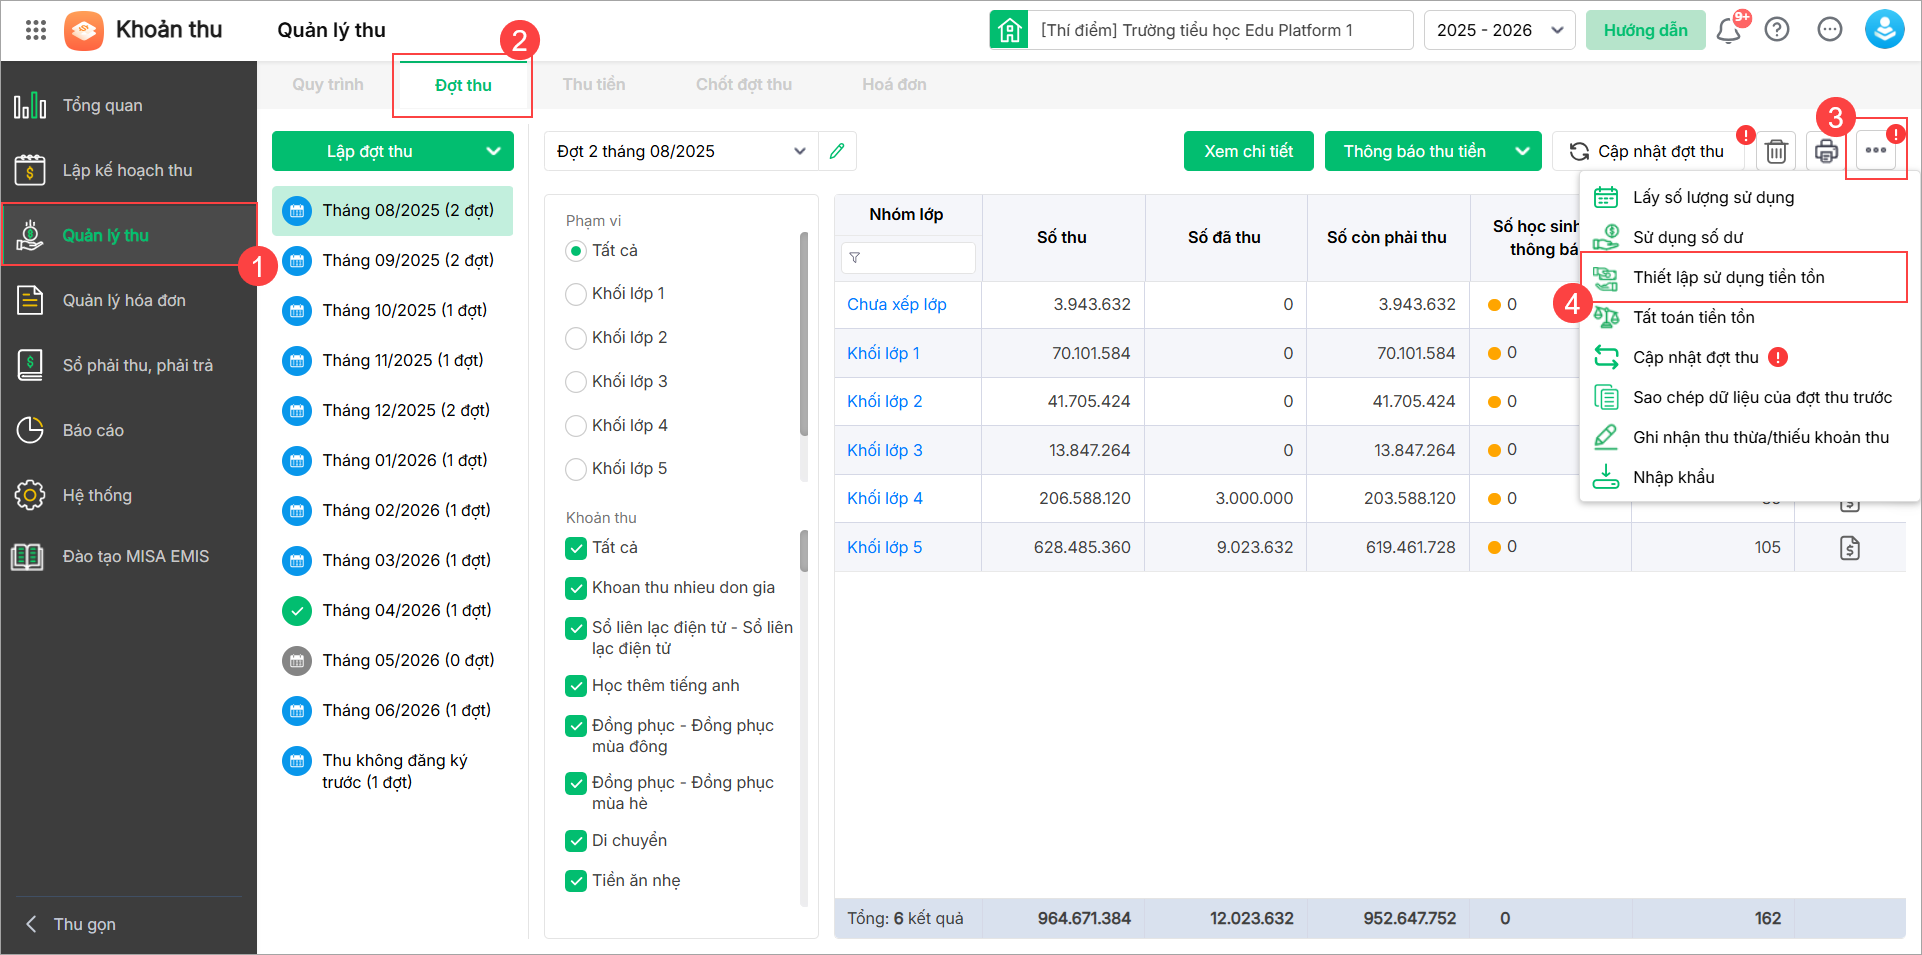
Task: Choose Tất toán tiền tồn menu item
Action: point(1693,317)
